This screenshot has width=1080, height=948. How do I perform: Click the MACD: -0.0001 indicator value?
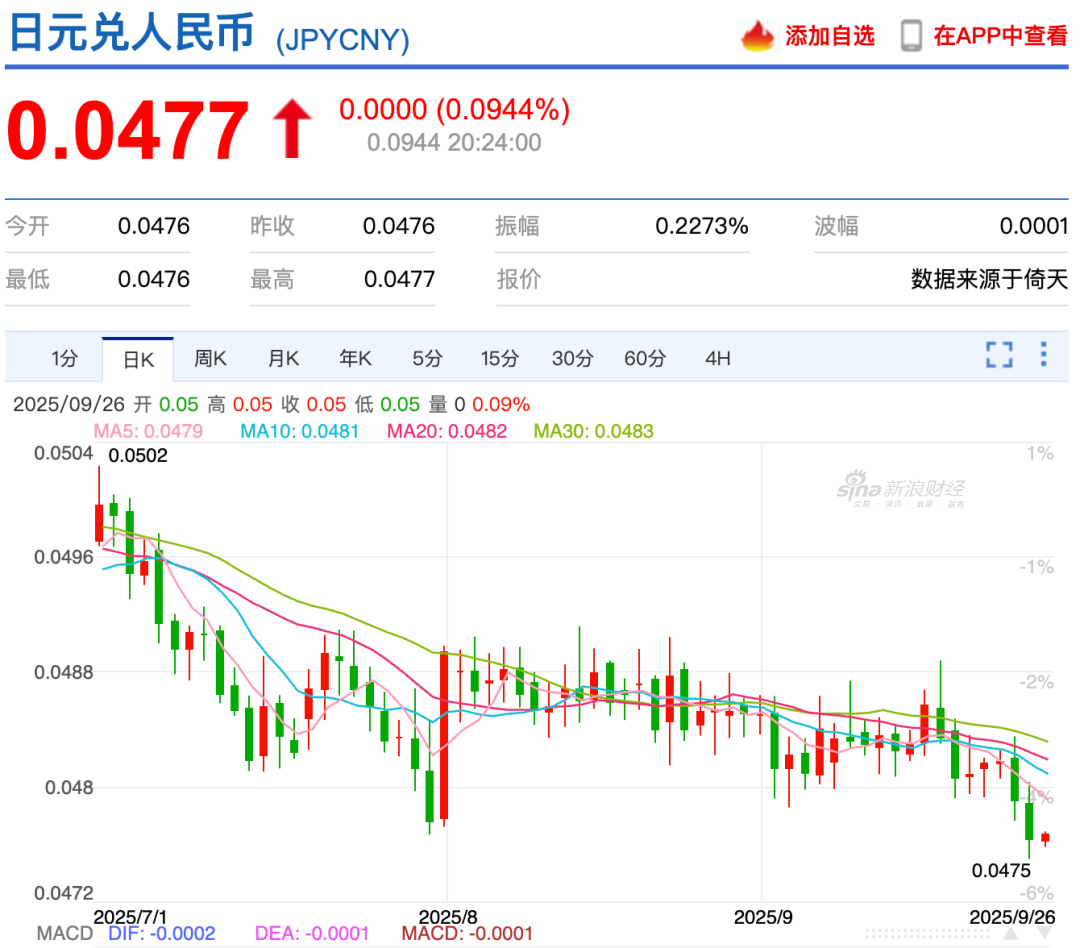[467, 934]
